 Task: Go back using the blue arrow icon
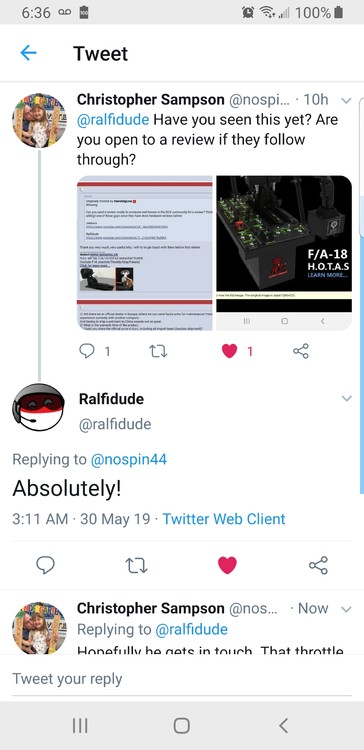pos(28,53)
